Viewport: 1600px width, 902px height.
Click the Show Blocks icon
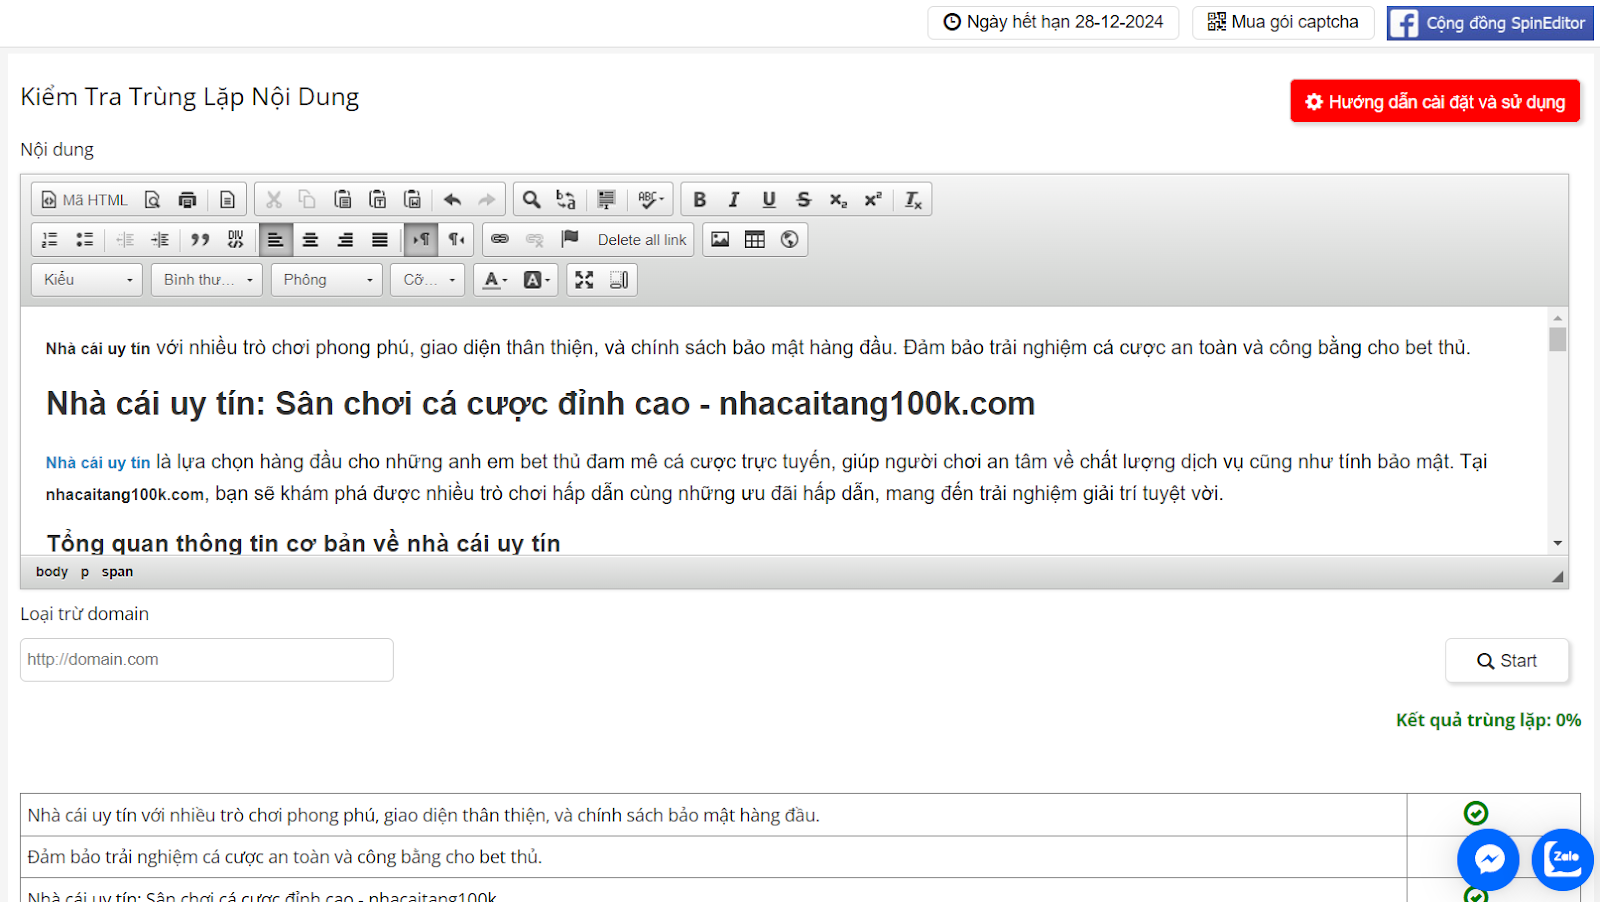[619, 280]
